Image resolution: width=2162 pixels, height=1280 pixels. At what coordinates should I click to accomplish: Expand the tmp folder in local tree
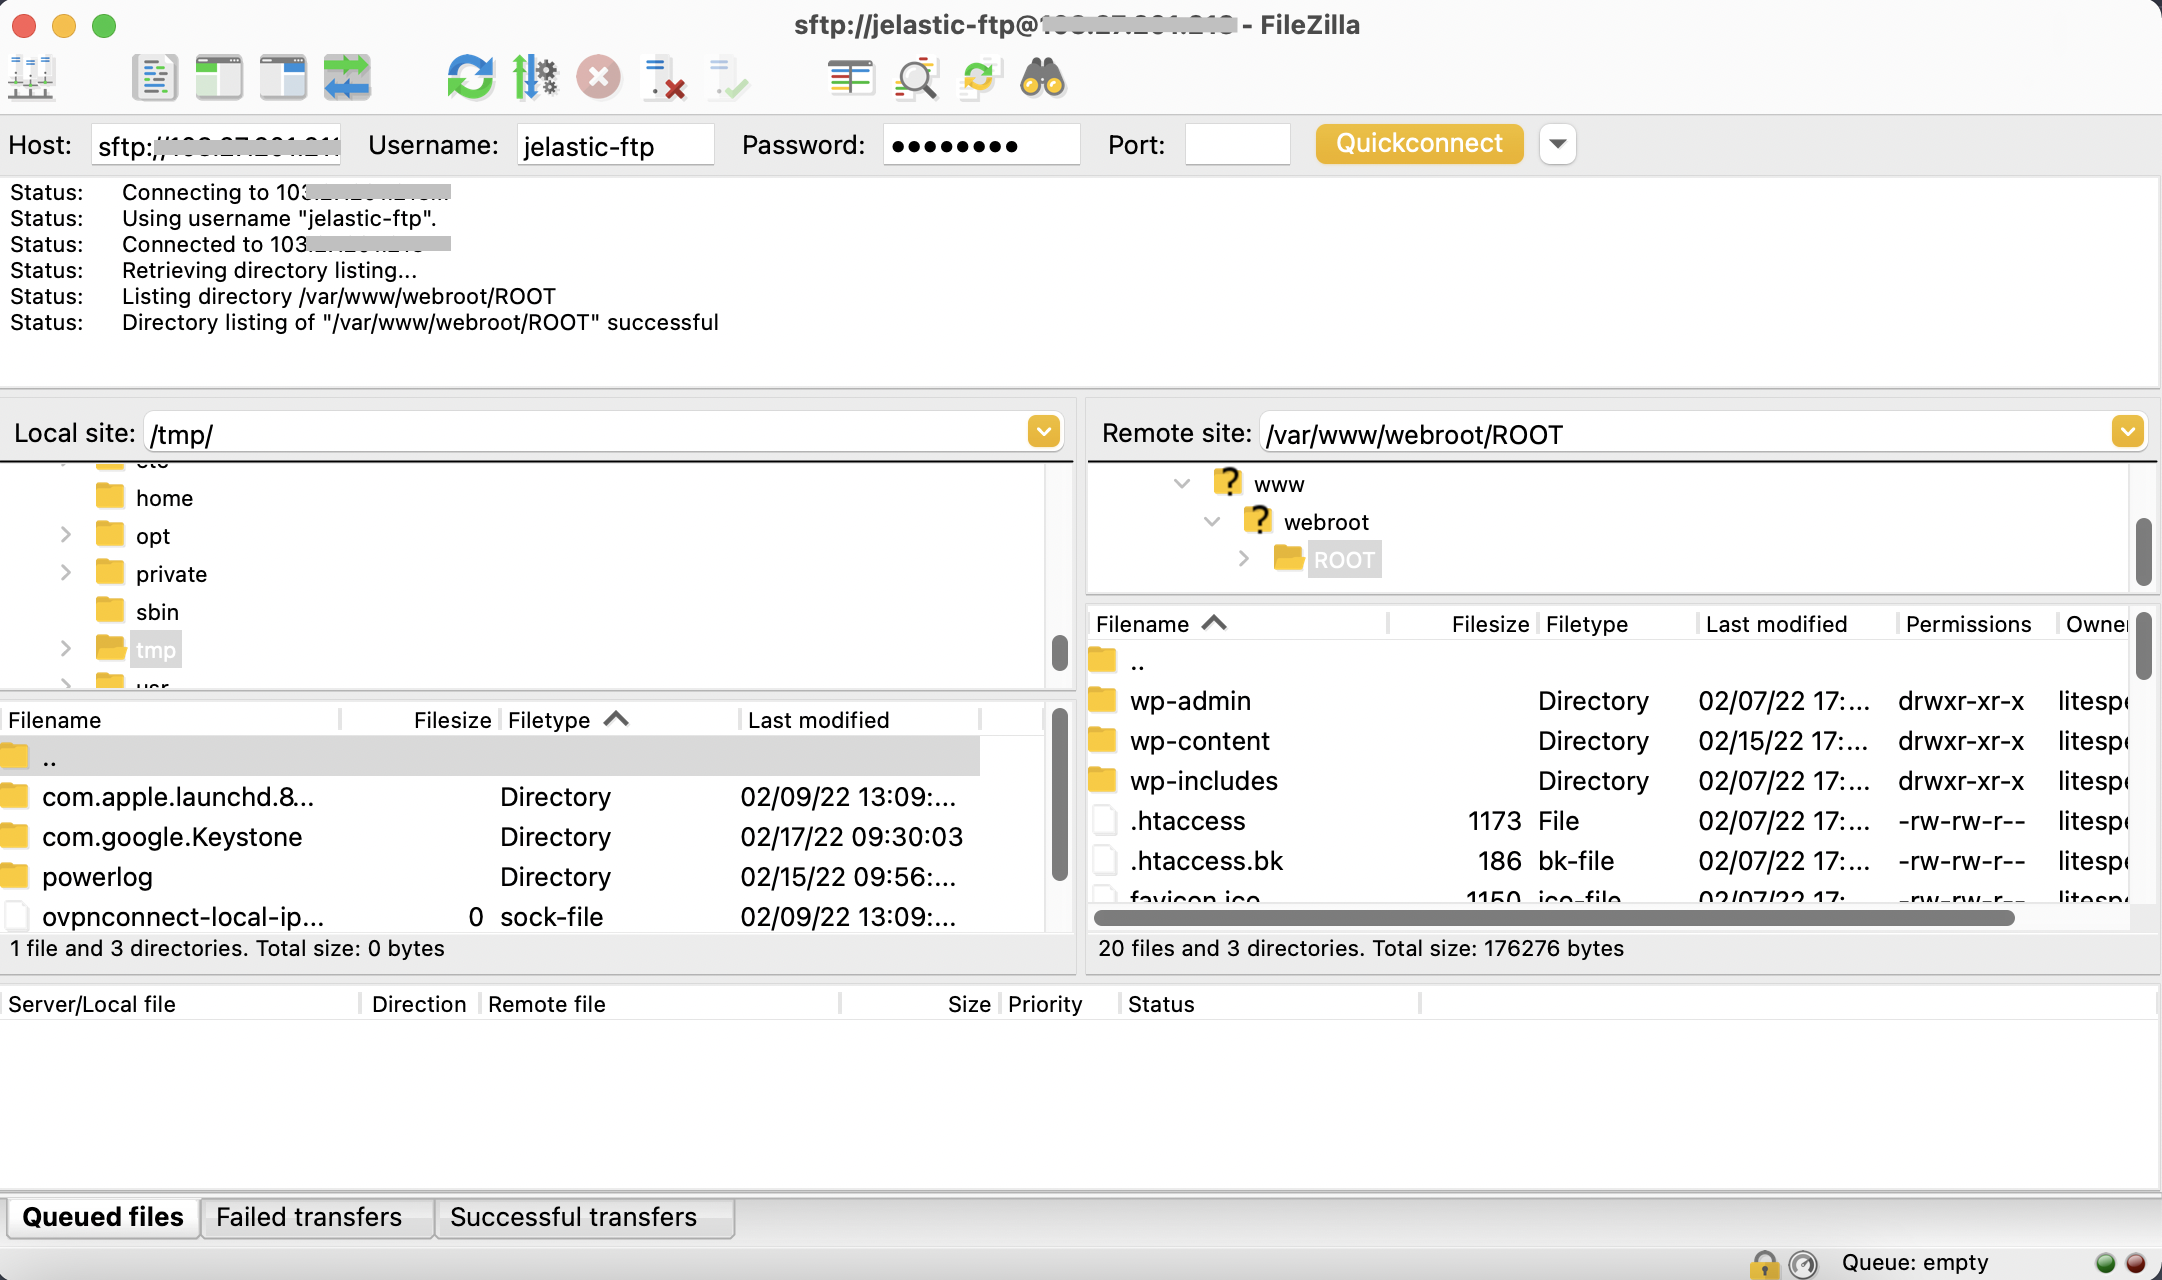click(x=66, y=649)
